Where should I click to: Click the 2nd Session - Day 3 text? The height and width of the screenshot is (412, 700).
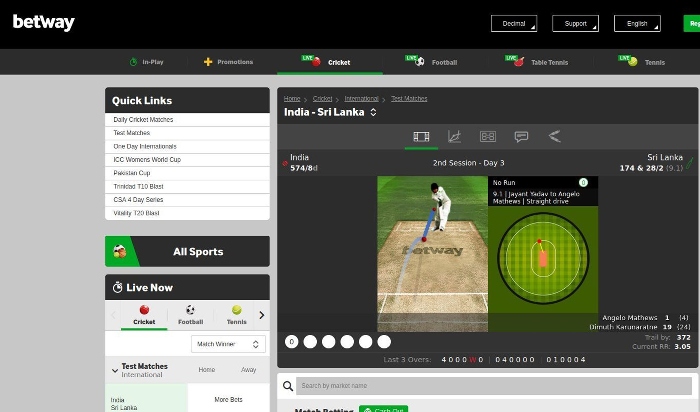[x=468, y=163]
